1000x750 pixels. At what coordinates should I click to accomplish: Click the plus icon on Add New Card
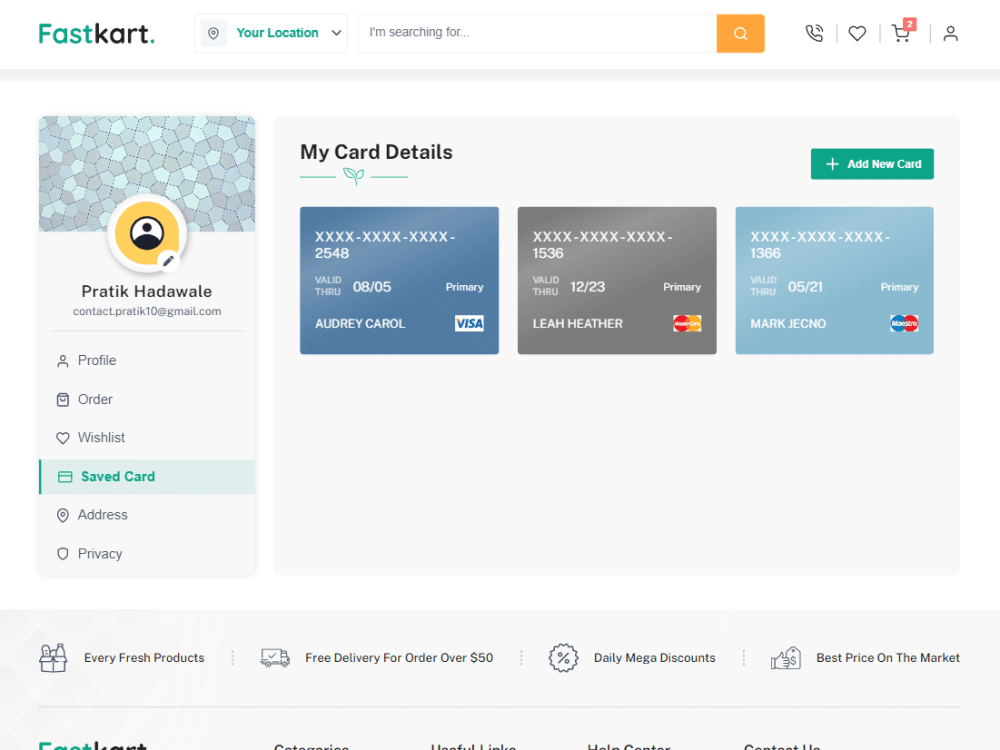click(x=832, y=164)
